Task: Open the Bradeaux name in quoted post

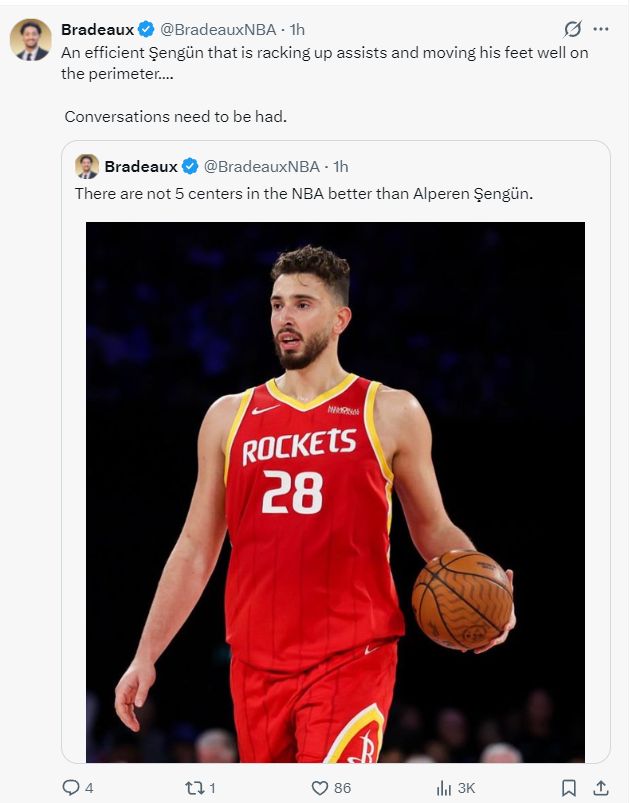Action: pyautogui.click(x=141, y=166)
